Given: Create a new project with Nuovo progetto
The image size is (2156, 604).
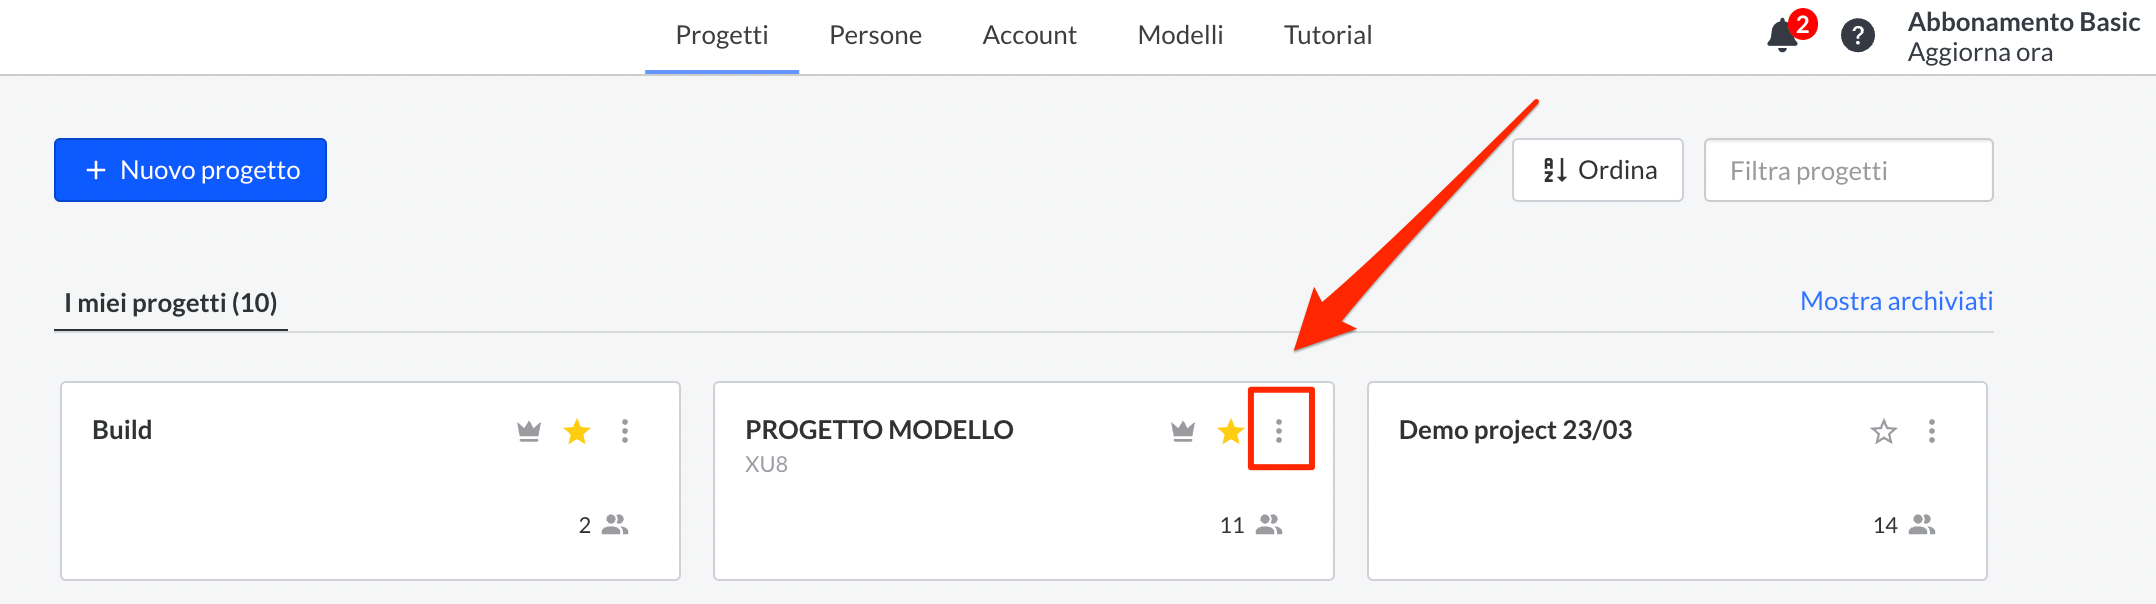Looking at the screenshot, I should (190, 170).
